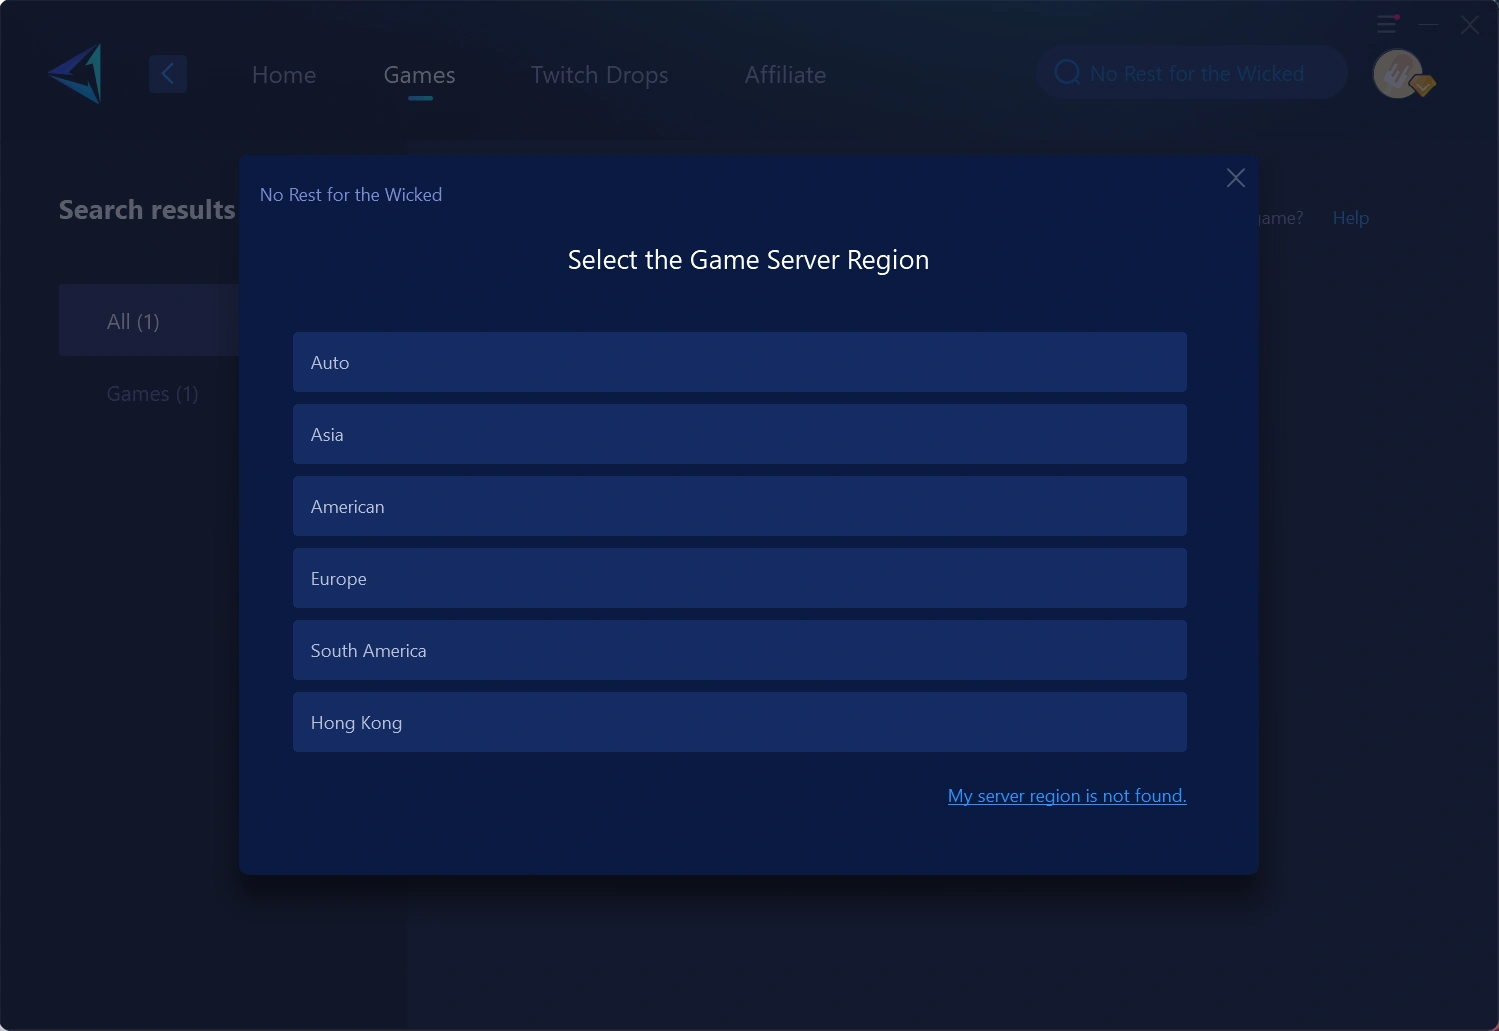The width and height of the screenshot is (1499, 1031).
Task: Close the region selection dialog with the X
Action: coord(1235,177)
